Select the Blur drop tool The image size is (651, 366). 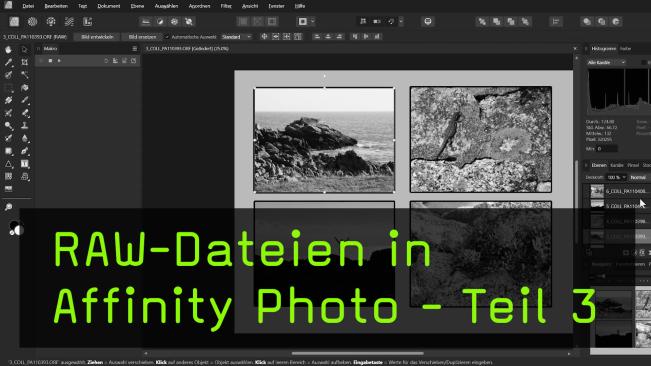pyautogui.click(x=24, y=138)
